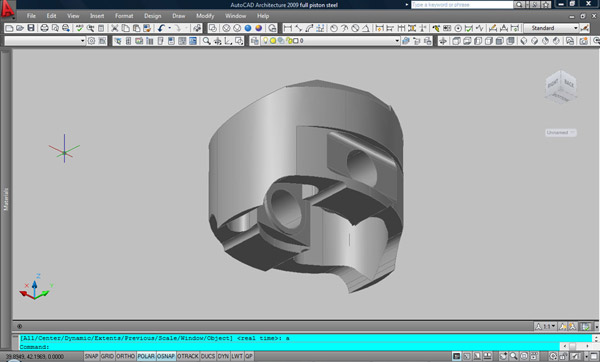Image resolution: width=600 pixels, height=362 pixels.
Task: Click the spell check icon
Action: click(79, 28)
